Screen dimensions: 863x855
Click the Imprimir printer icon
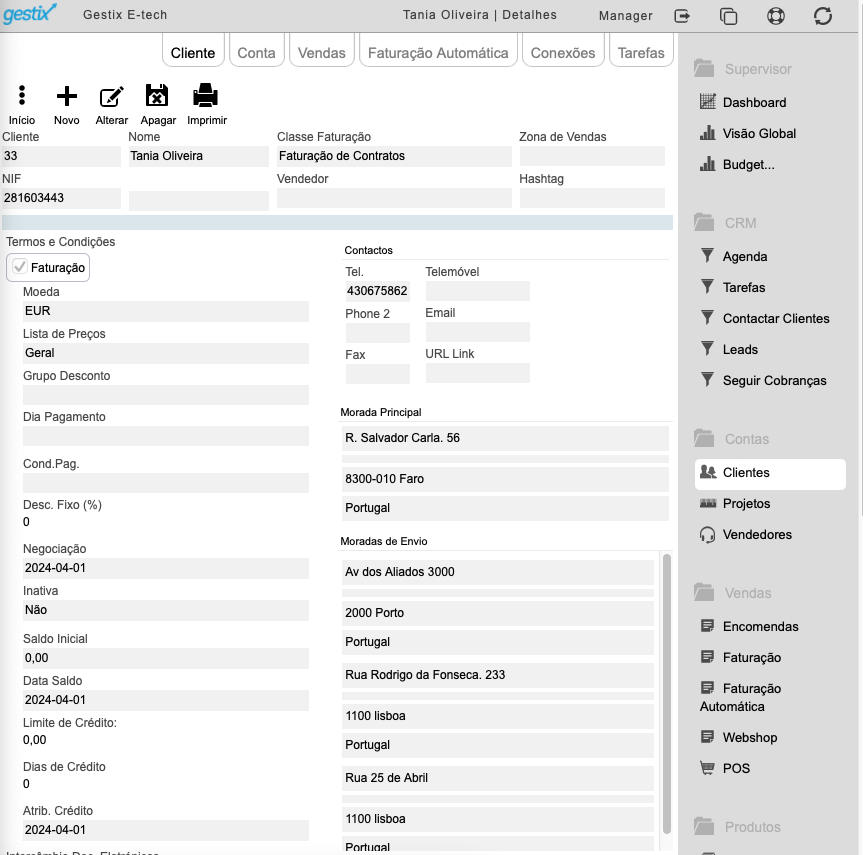click(206, 95)
